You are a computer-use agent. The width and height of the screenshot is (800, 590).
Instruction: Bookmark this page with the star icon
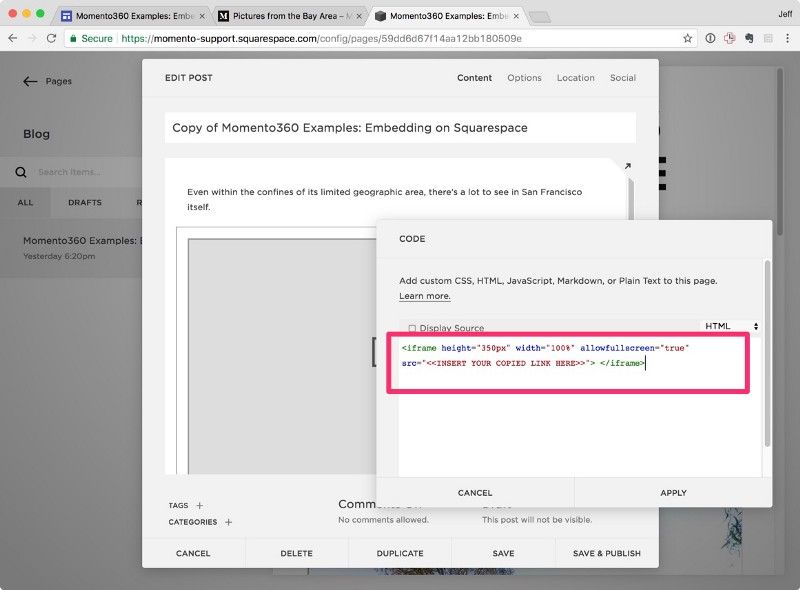tap(687, 38)
